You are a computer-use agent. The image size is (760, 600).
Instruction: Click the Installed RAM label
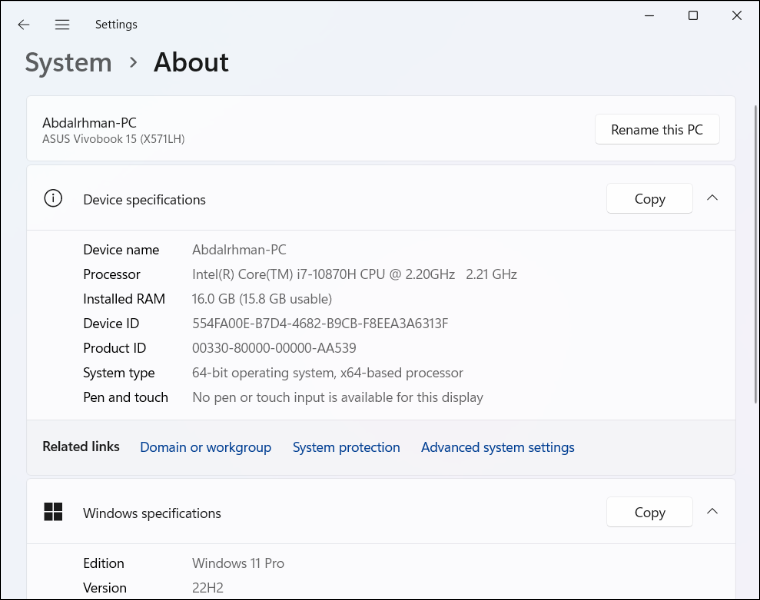coord(124,299)
